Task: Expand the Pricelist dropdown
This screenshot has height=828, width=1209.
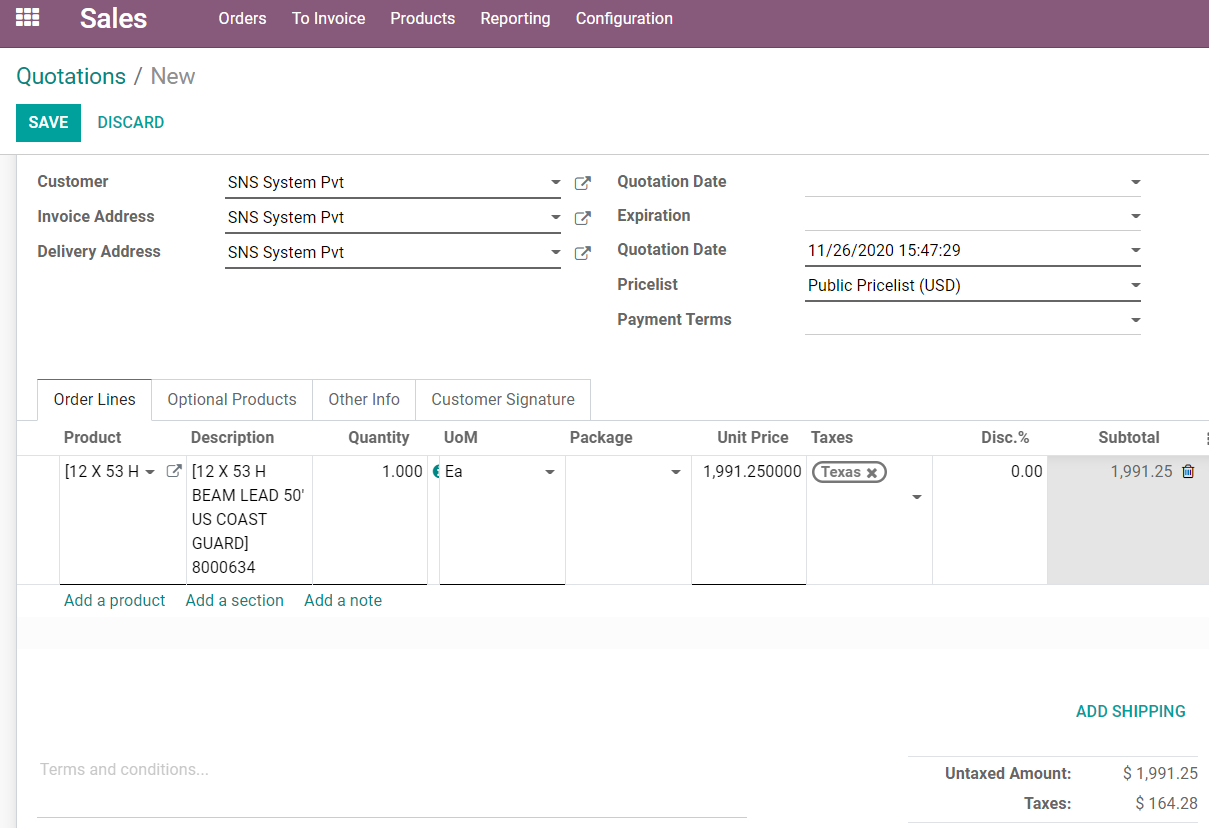Action: (1135, 286)
